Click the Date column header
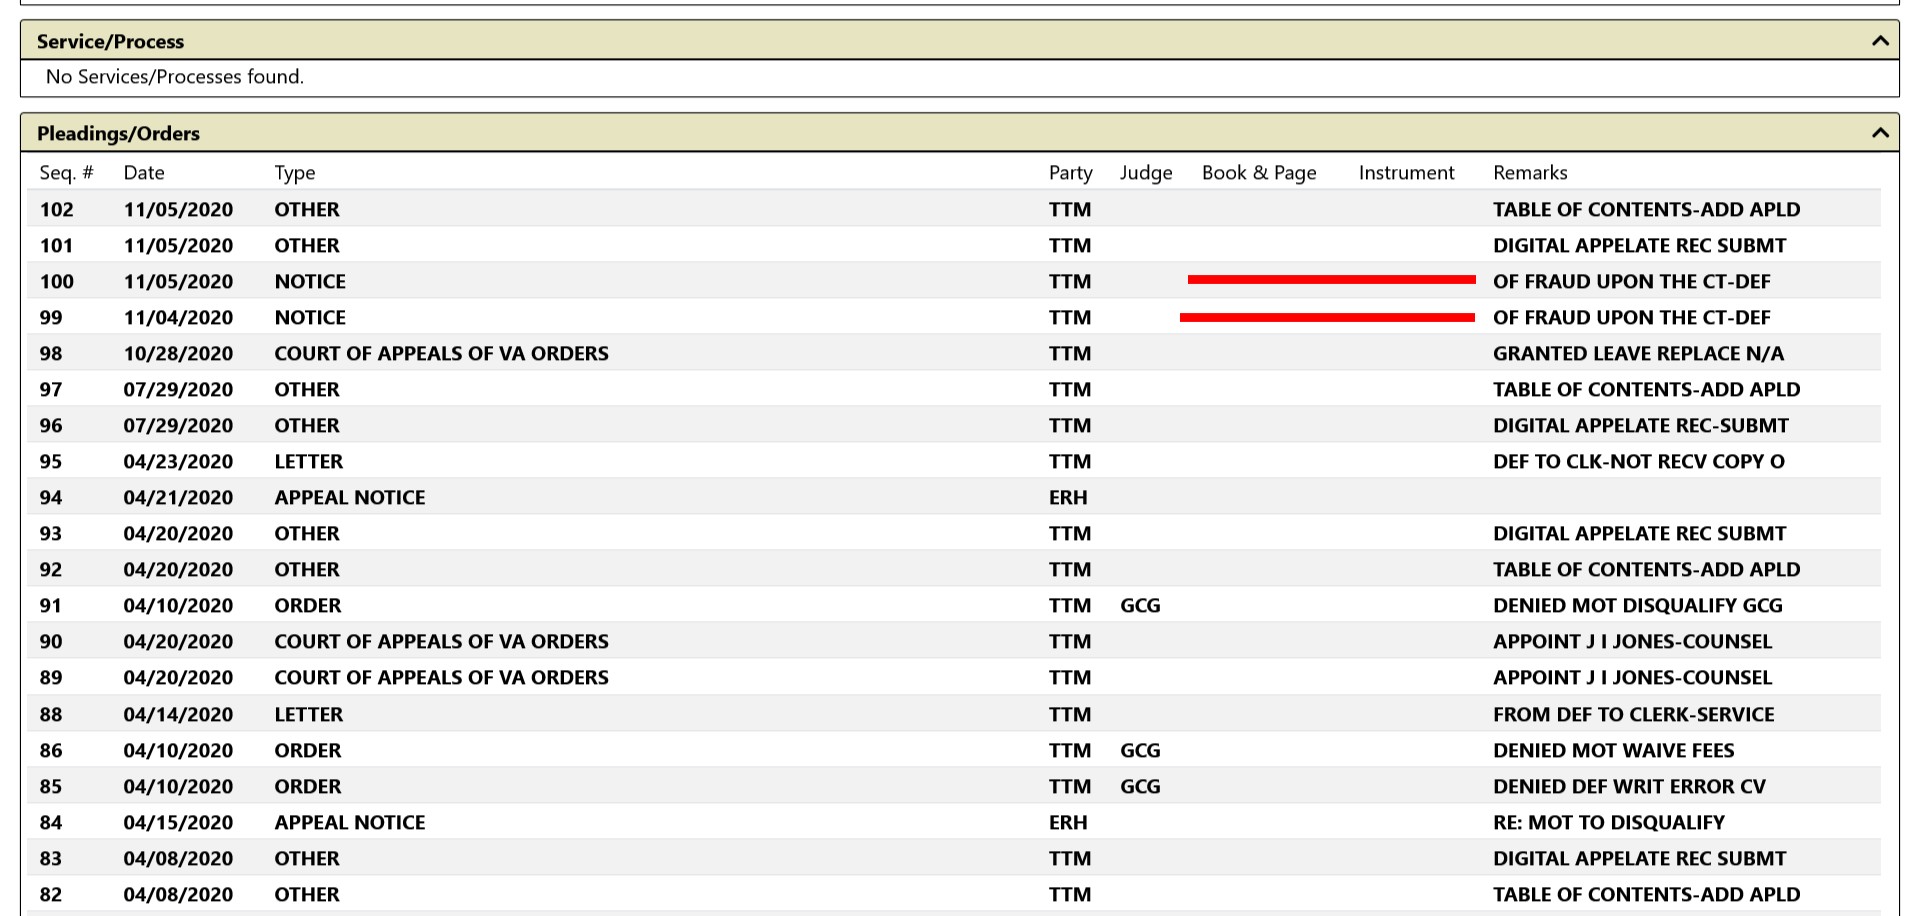Image resolution: width=1920 pixels, height=916 pixels. tap(144, 173)
